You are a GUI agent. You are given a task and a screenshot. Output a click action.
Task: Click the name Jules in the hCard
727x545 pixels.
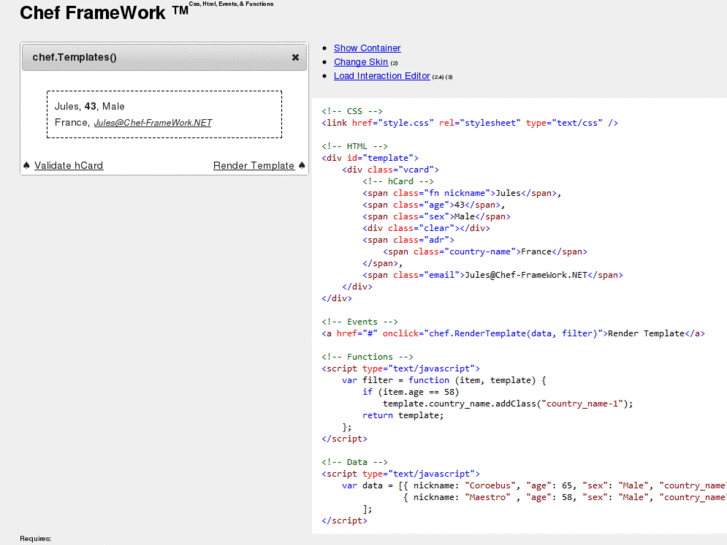(x=66, y=106)
